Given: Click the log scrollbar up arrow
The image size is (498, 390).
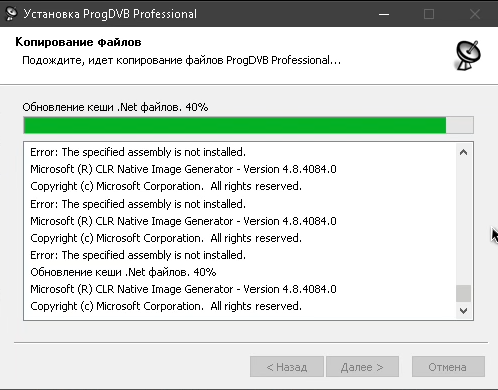Looking at the screenshot, I should coord(463,152).
